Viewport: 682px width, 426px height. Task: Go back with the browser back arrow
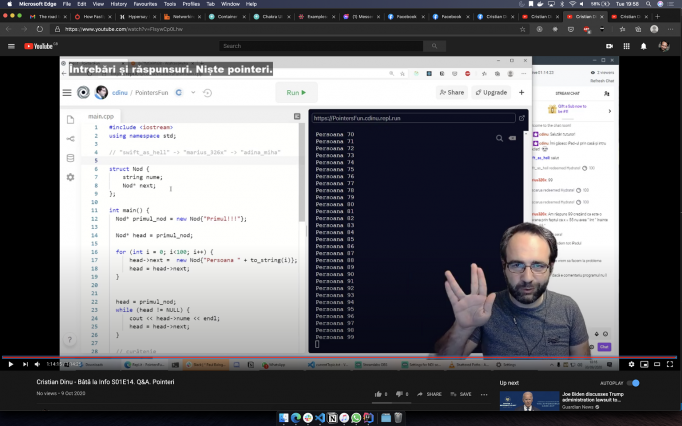8,29
